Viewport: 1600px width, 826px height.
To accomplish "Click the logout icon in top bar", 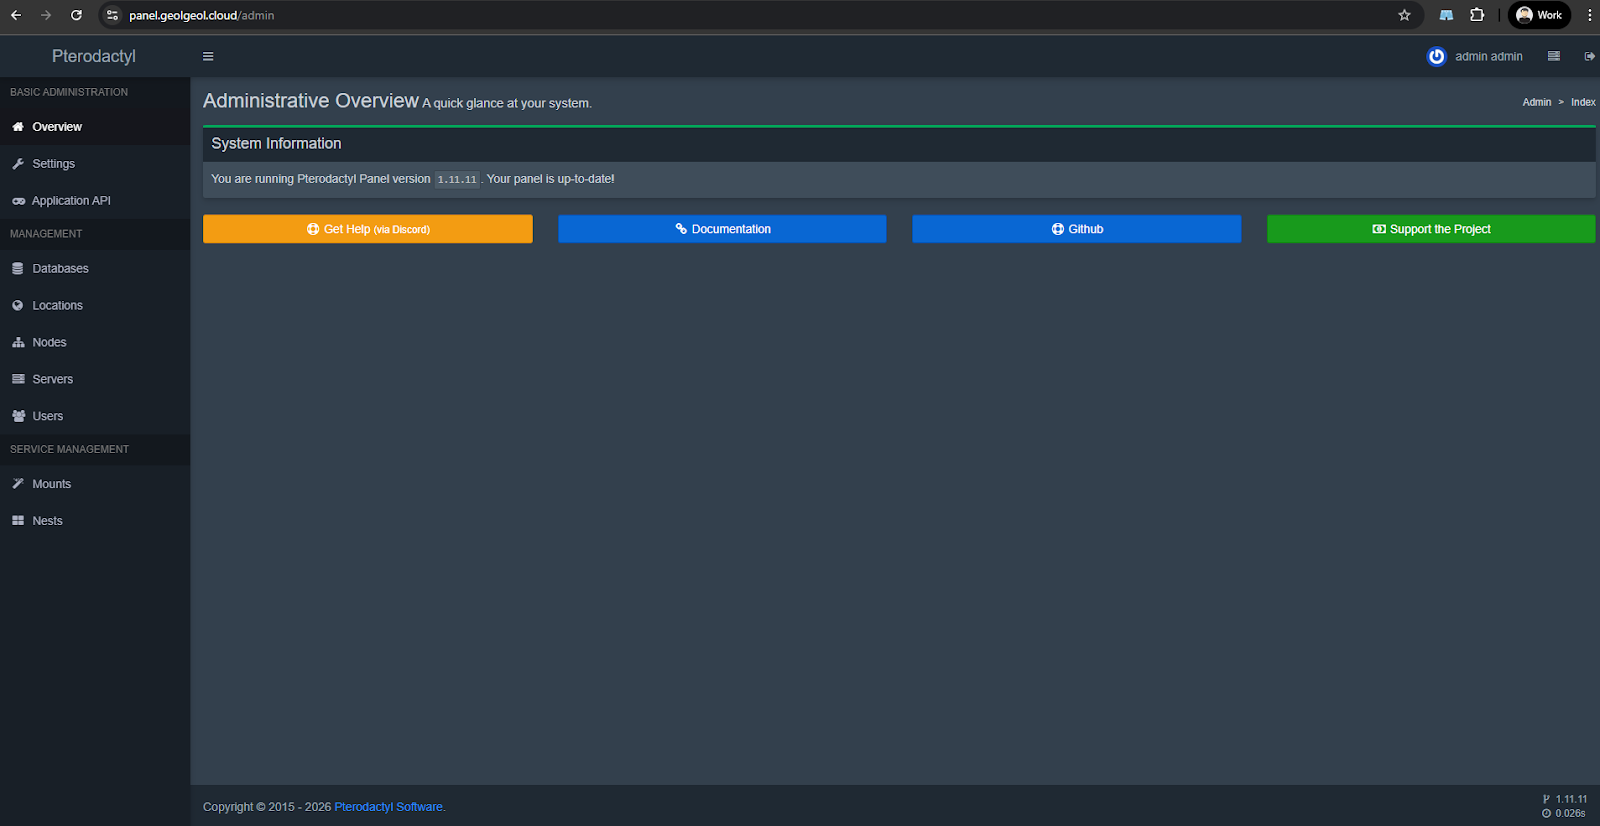I will (1589, 57).
